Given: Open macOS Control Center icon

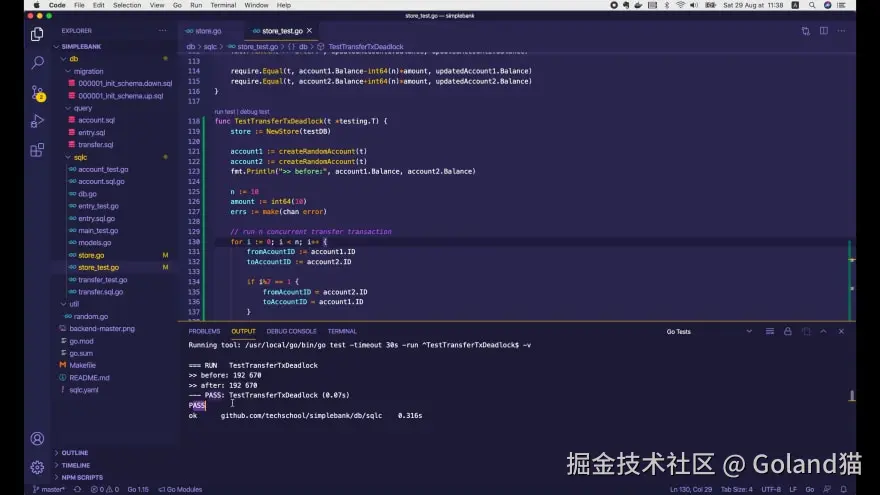Looking at the screenshot, I should pos(841,5).
